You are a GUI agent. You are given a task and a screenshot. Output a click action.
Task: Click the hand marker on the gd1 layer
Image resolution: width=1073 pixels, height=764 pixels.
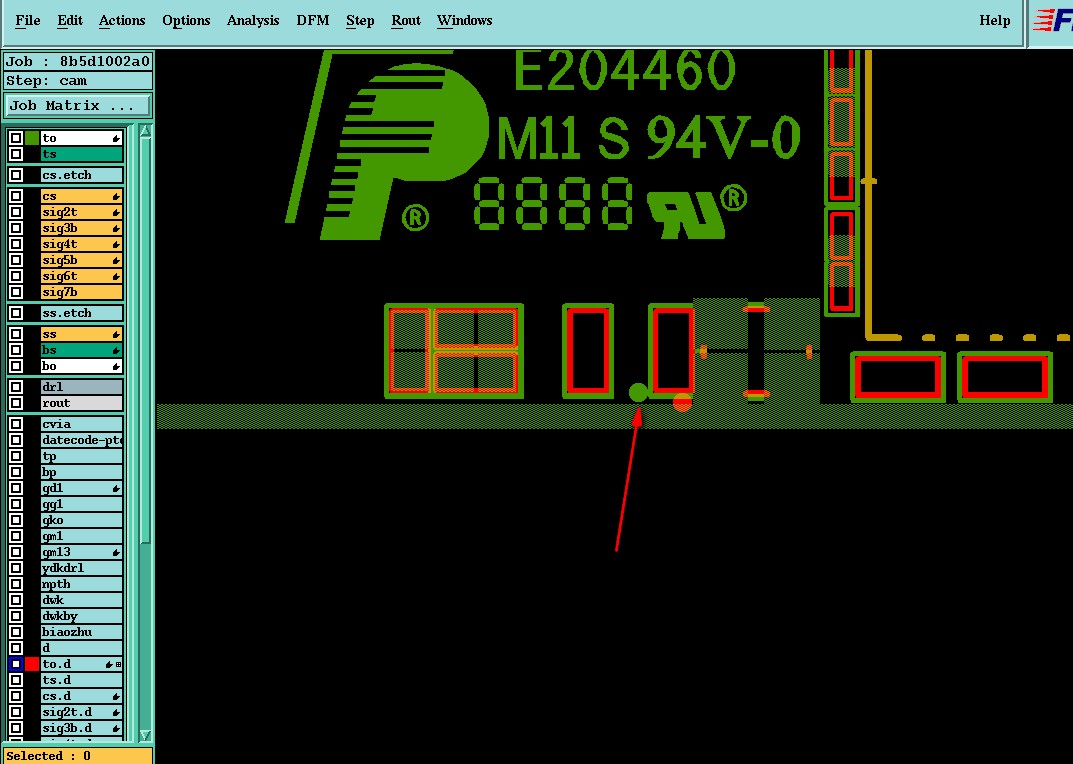click(116, 489)
